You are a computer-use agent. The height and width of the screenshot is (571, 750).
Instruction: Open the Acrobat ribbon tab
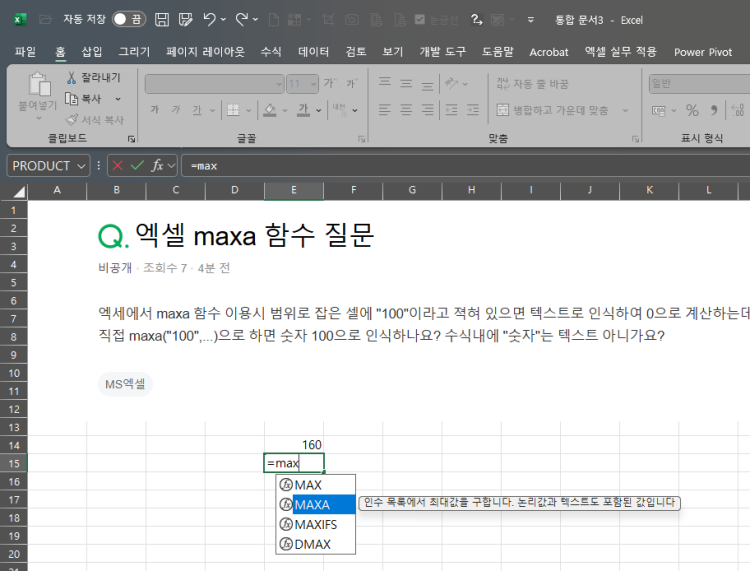pos(549,52)
